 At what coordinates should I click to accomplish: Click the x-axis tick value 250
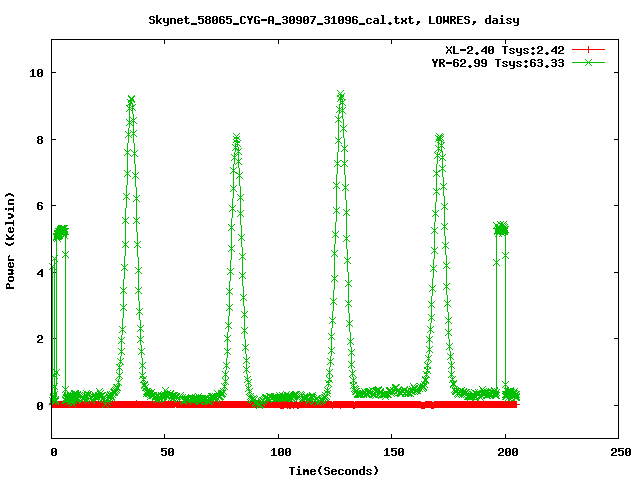click(621, 452)
